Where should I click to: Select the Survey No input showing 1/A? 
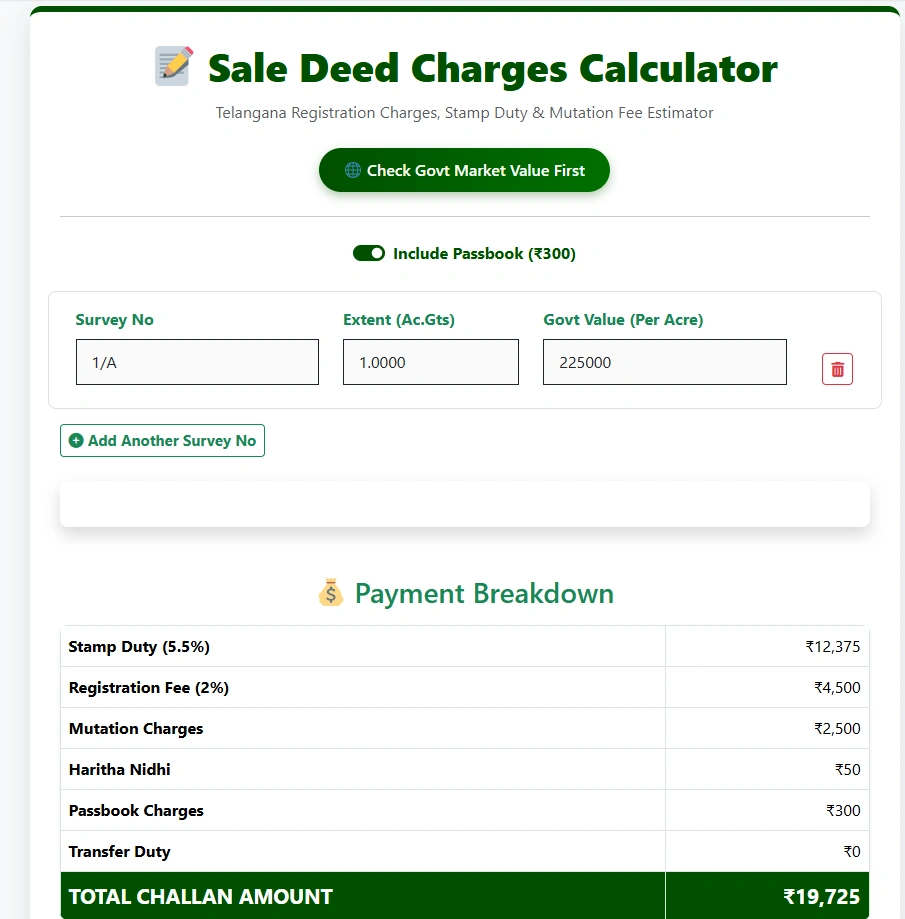(x=197, y=362)
